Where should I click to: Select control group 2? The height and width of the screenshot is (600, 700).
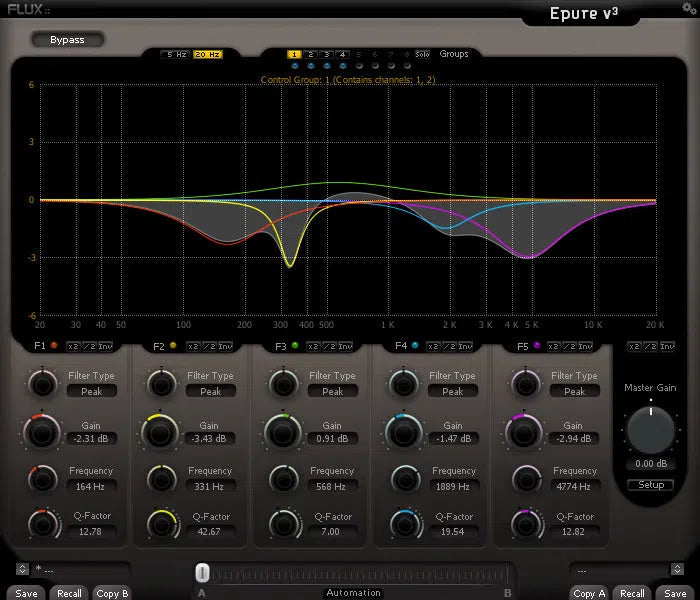(311, 54)
